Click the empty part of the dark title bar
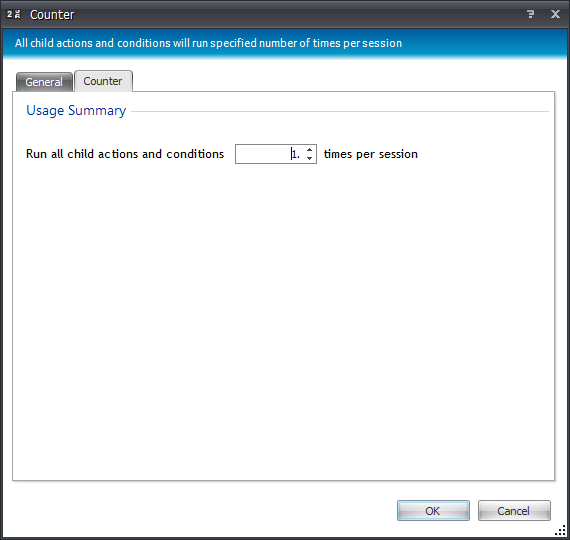Image resolution: width=570 pixels, height=540 pixels. click(x=298, y=15)
